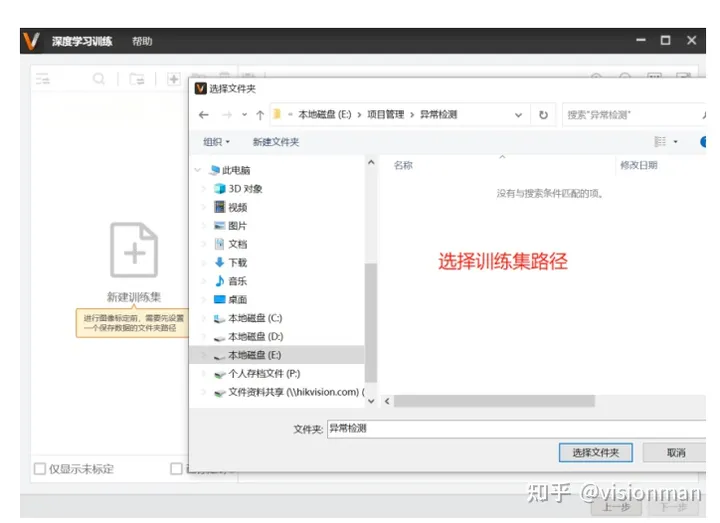Screen dimensions: 720x523
Task: Click the open folder toolbar icon
Action: (x=136, y=79)
